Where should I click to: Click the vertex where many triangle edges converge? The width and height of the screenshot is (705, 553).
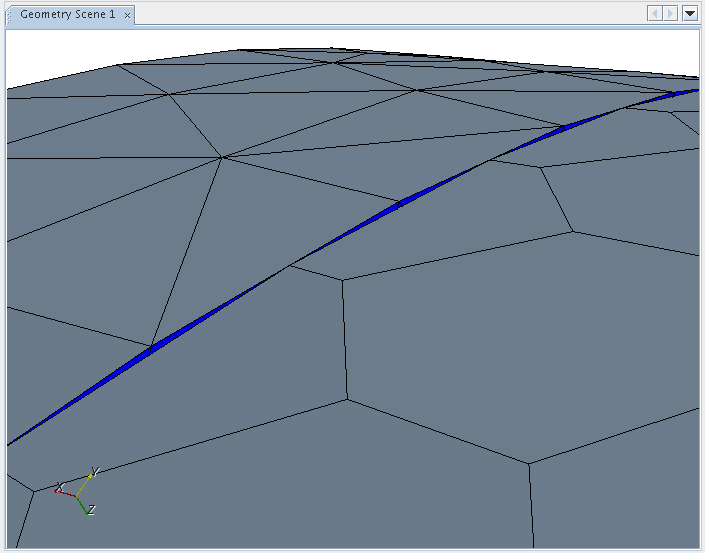221,157
